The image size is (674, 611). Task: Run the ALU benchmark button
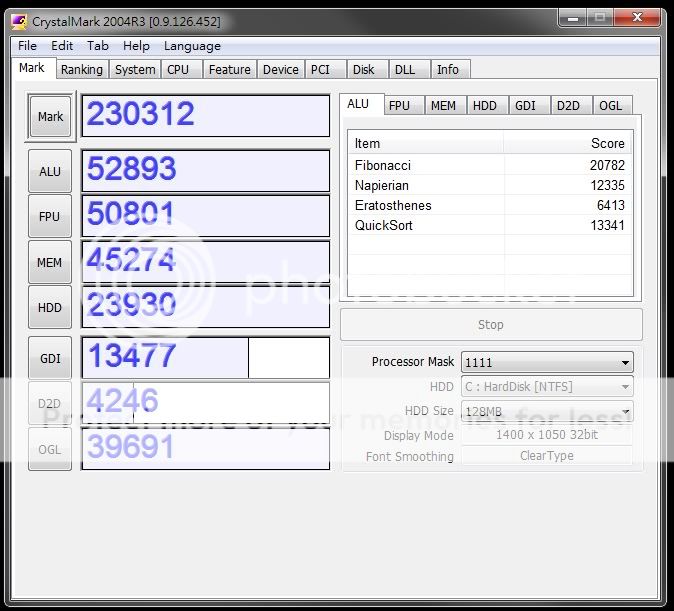(50, 171)
